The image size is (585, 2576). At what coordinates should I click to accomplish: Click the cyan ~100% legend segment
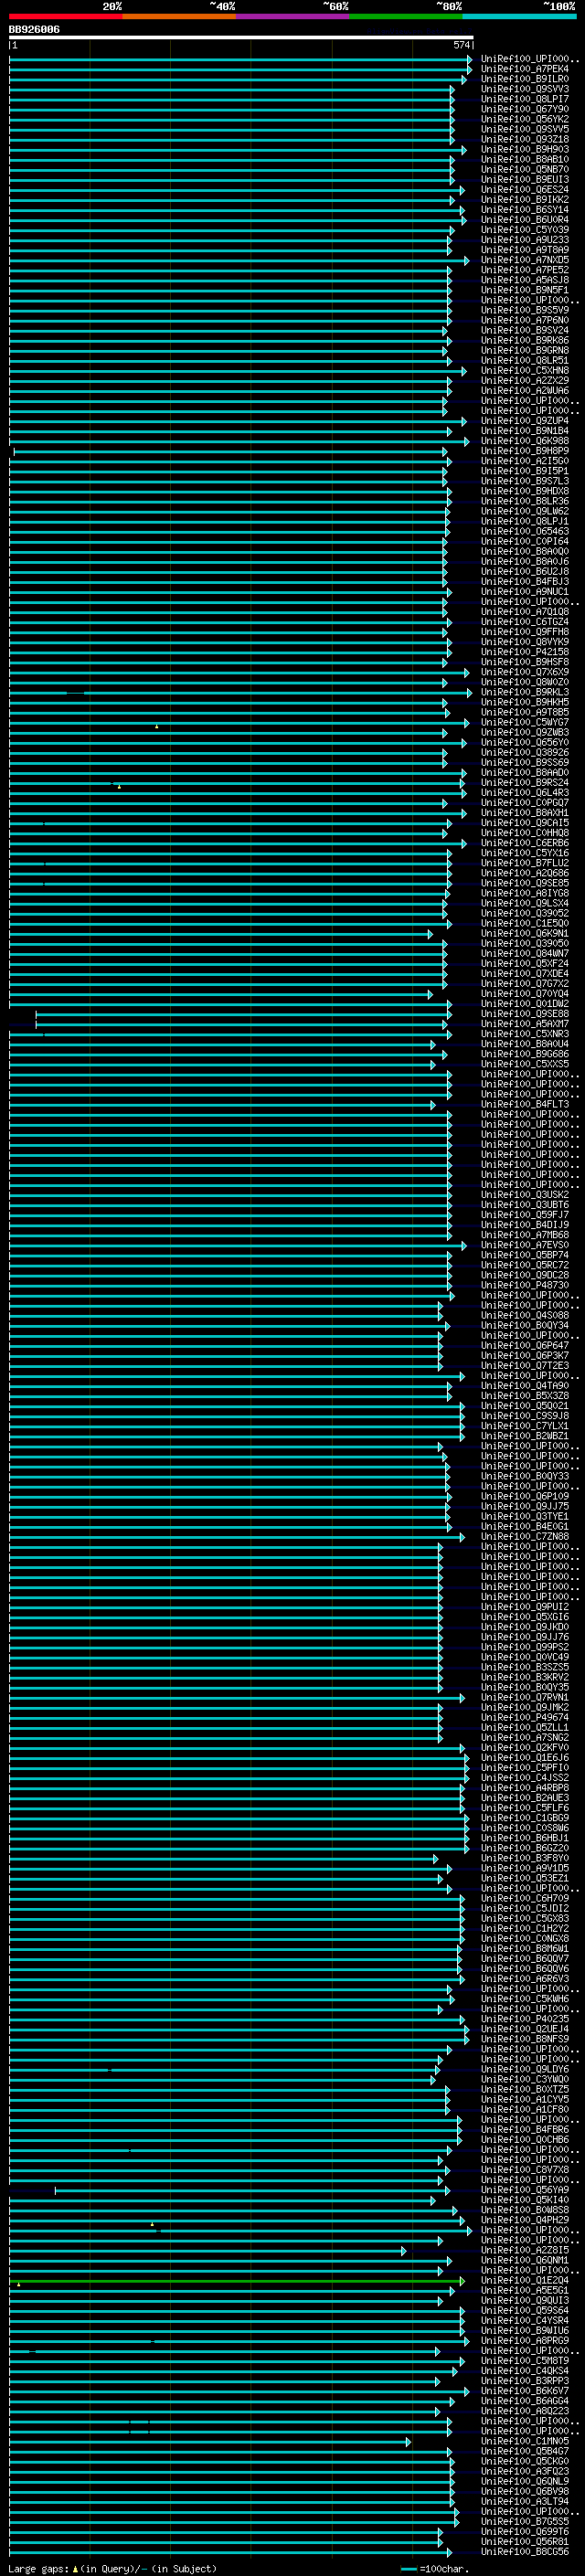[519, 16]
